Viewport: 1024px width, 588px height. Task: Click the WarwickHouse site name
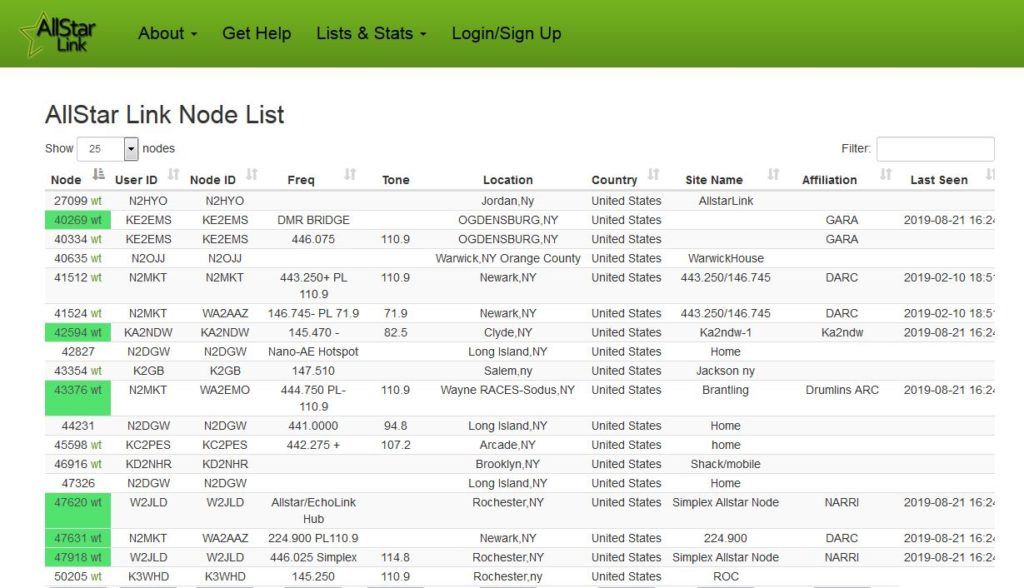click(726, 258)
